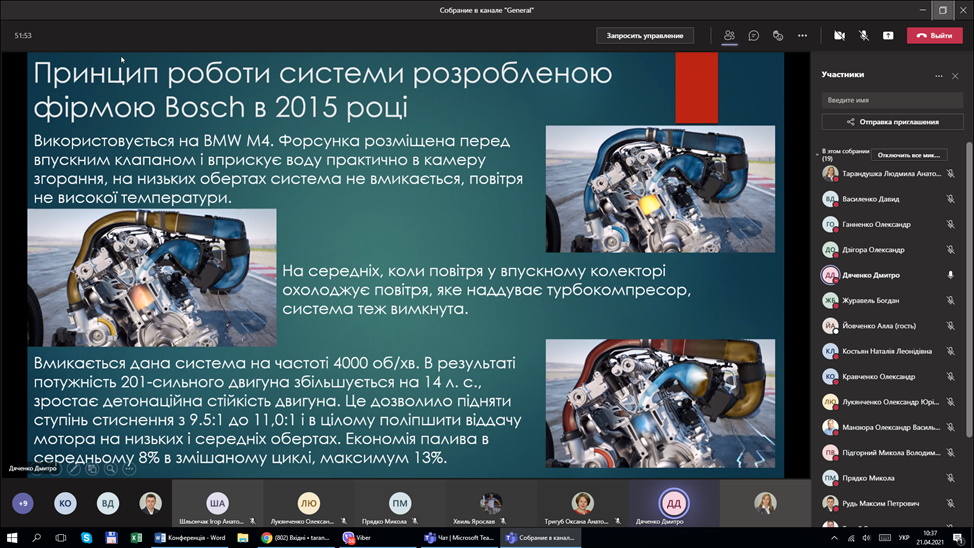Open Task View in taskbar

[x=60, y=537]
